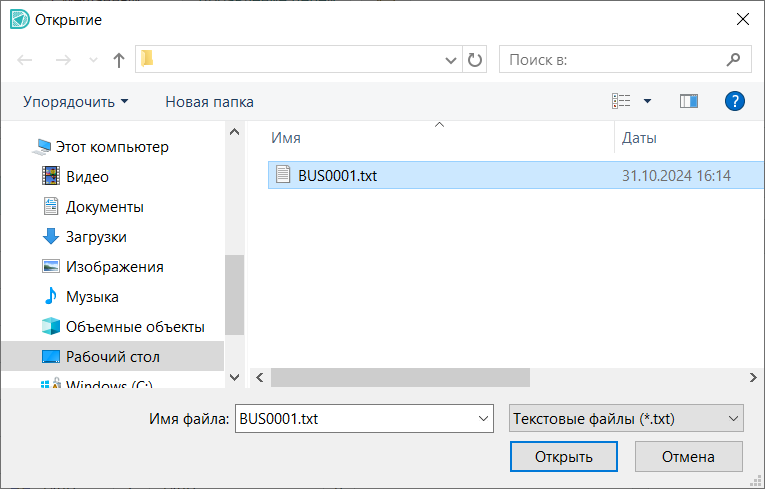Select the BUS0001.txt file
This screenshot has height=489, width=765.
point(337,175)
